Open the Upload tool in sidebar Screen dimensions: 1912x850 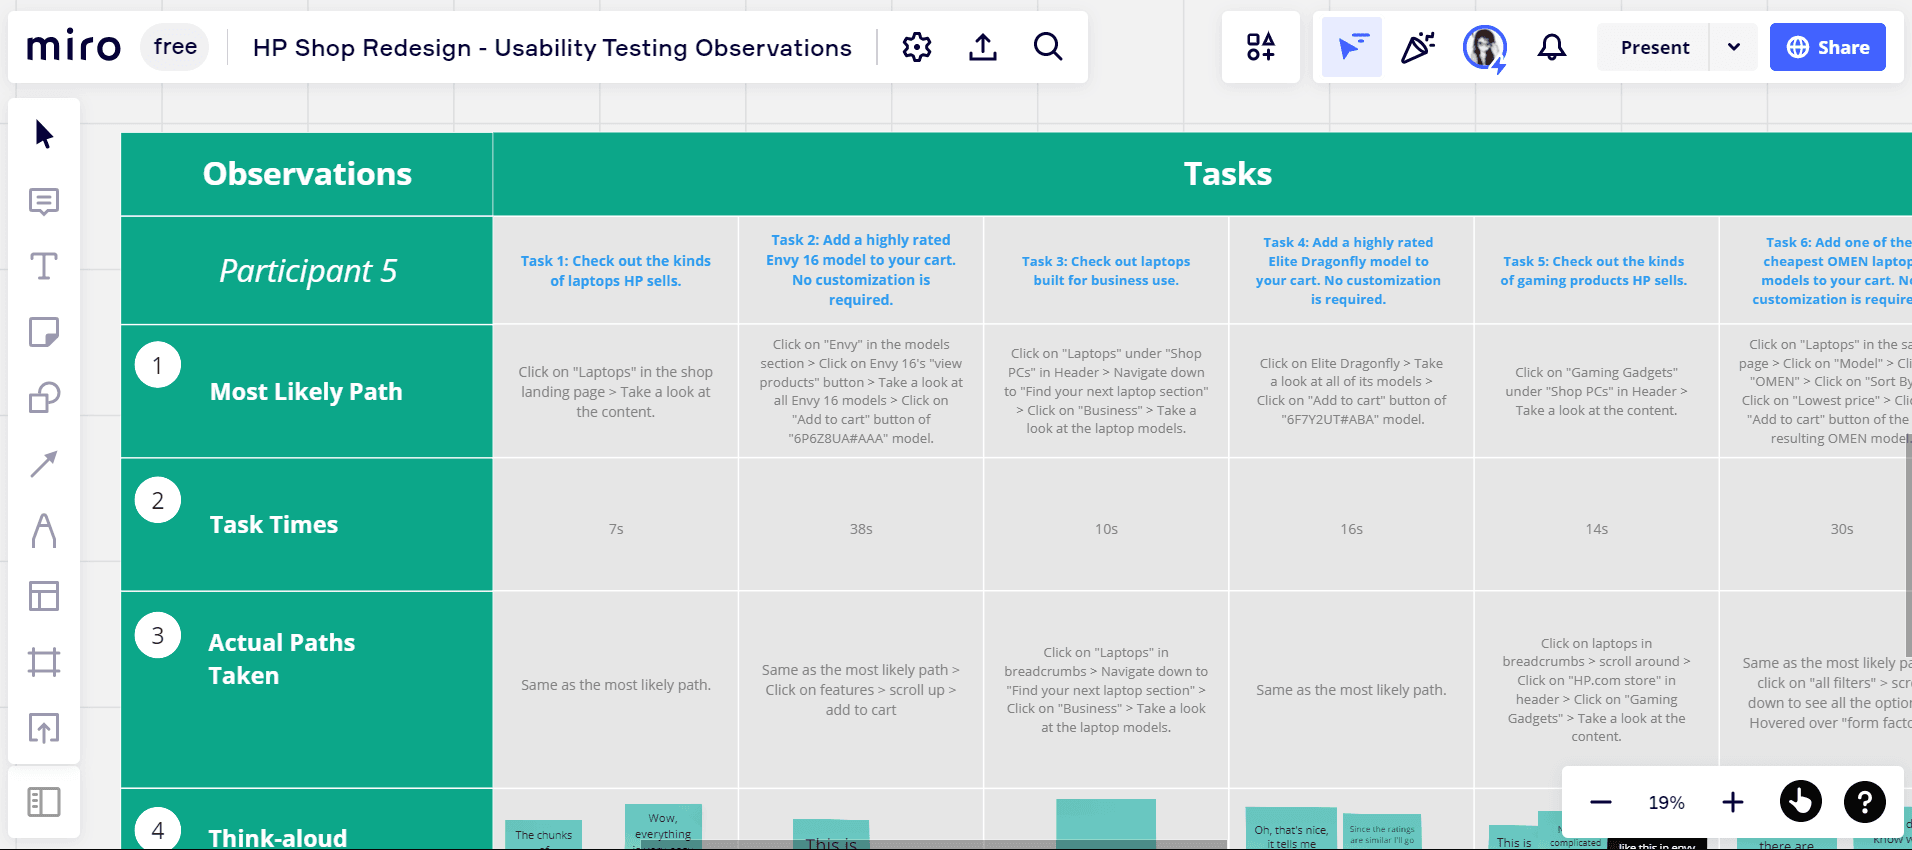[x=44, y=728]
